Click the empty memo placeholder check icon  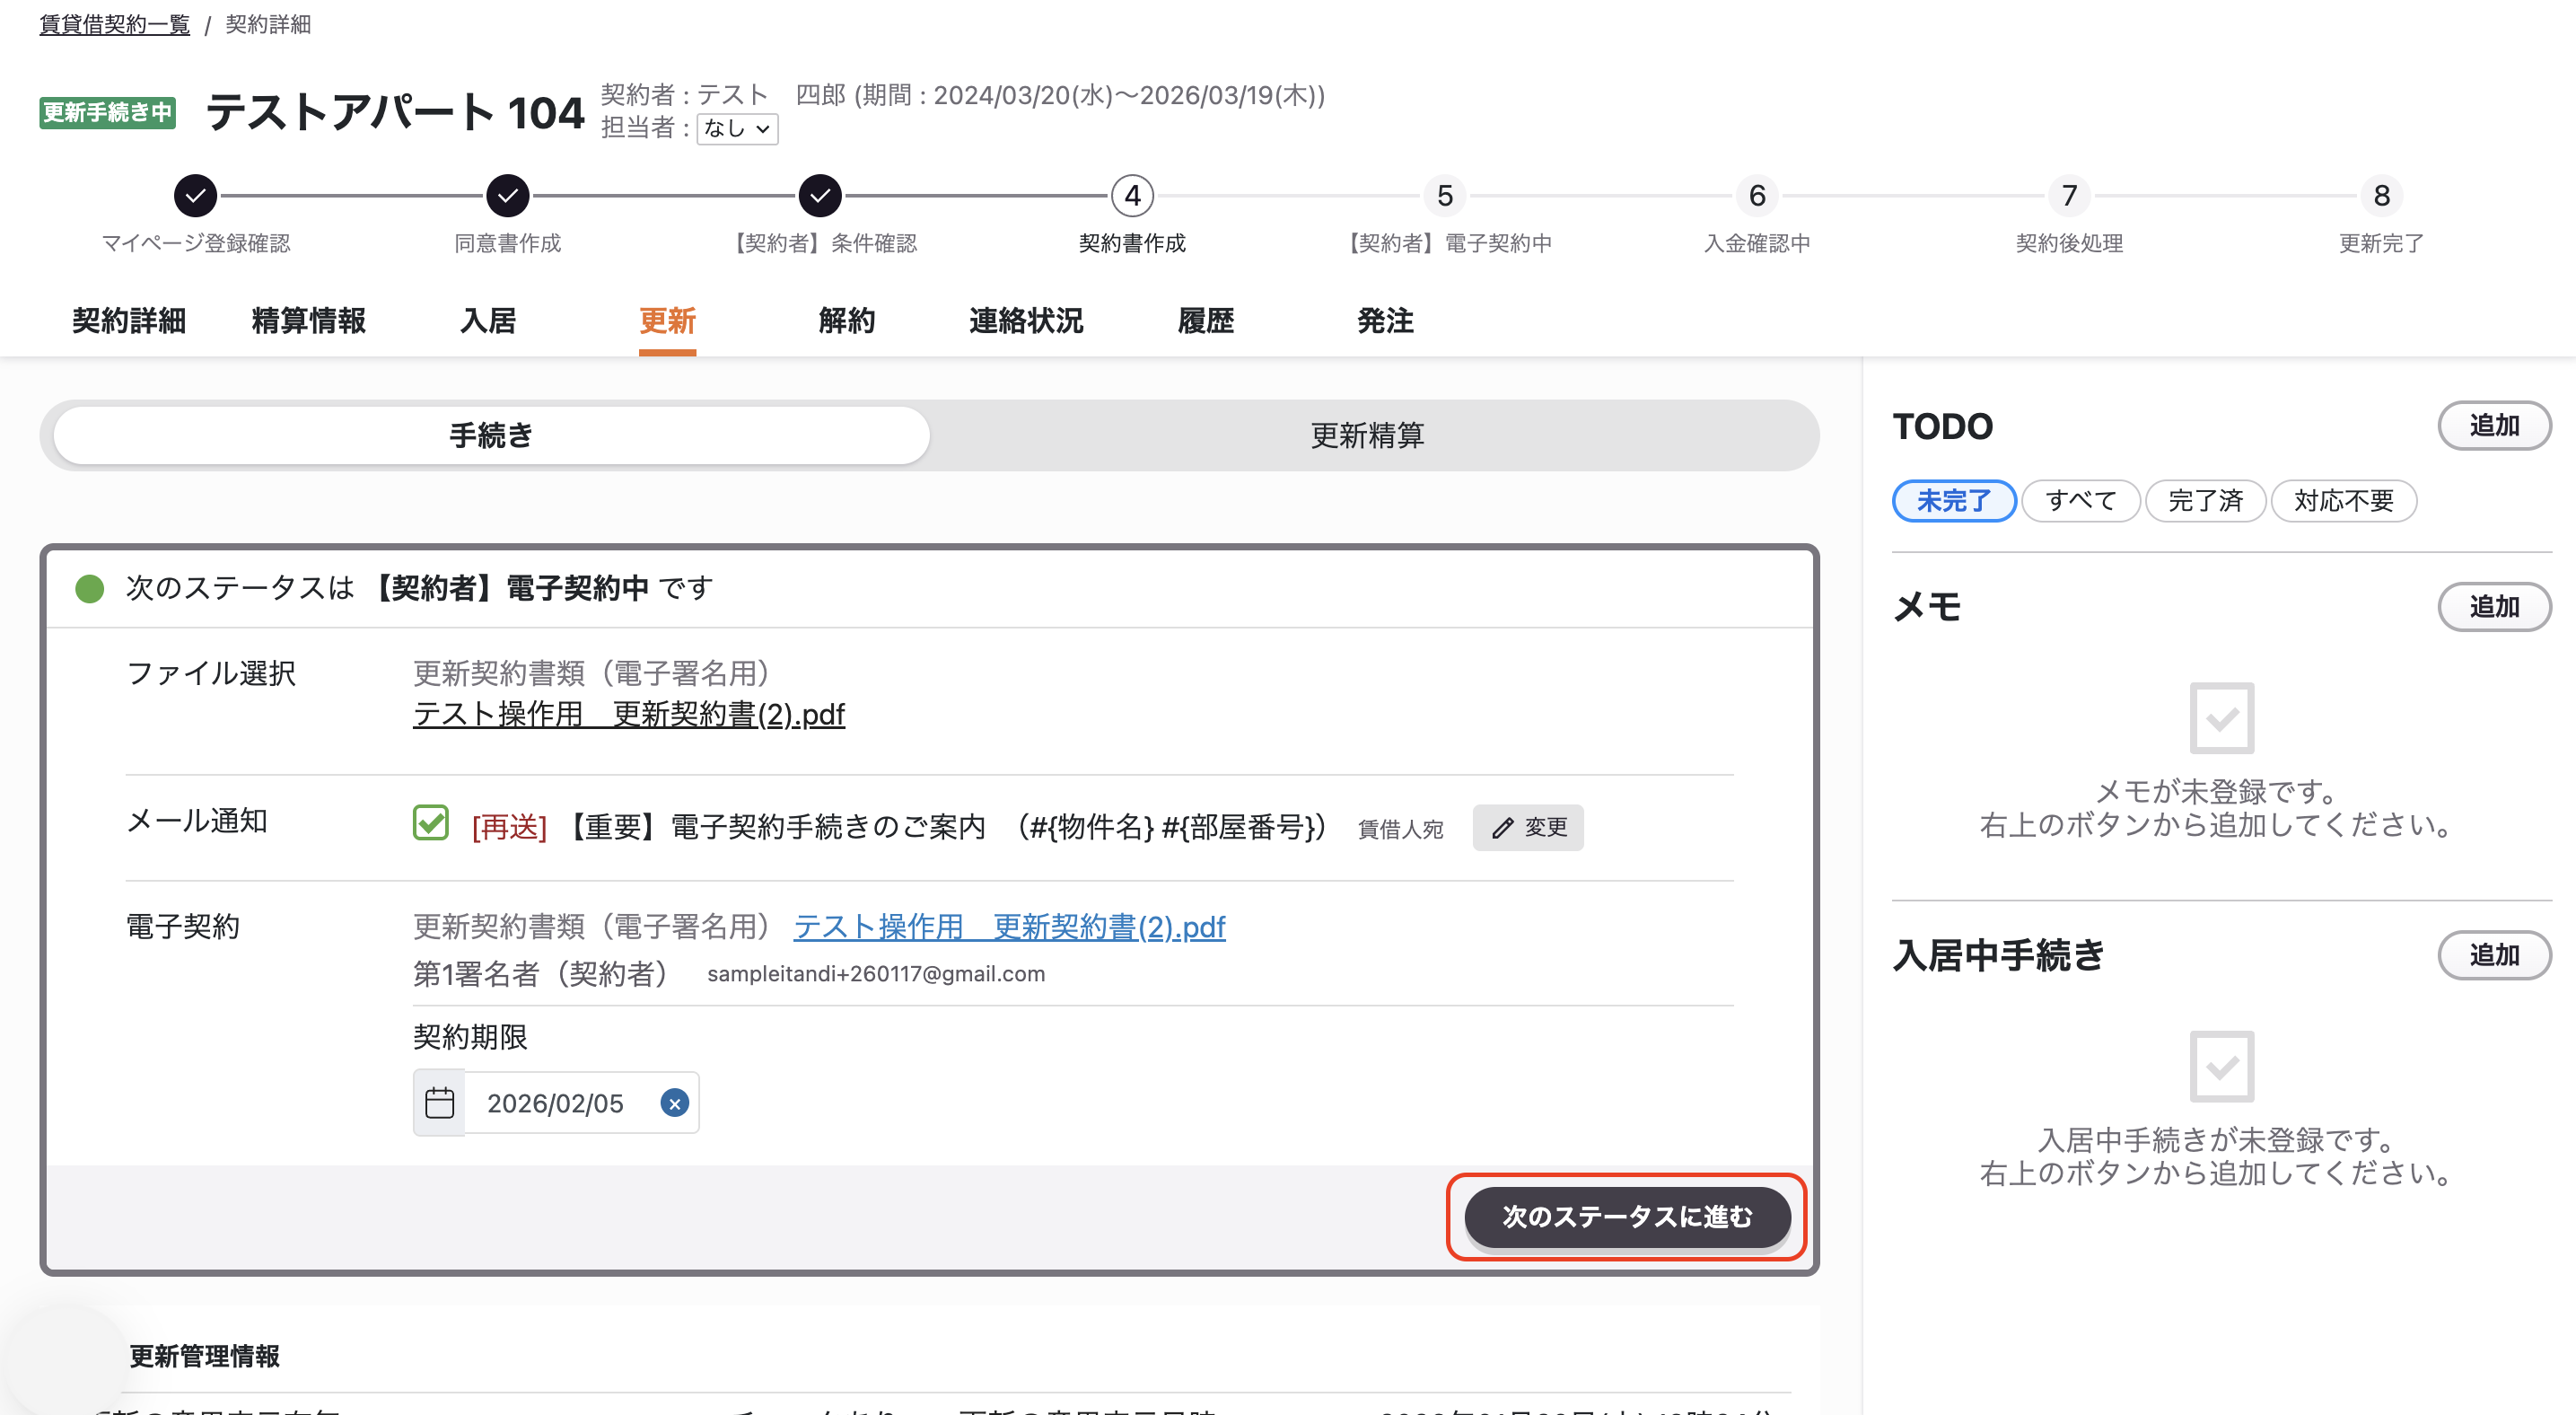click(x=2221, y=718)
